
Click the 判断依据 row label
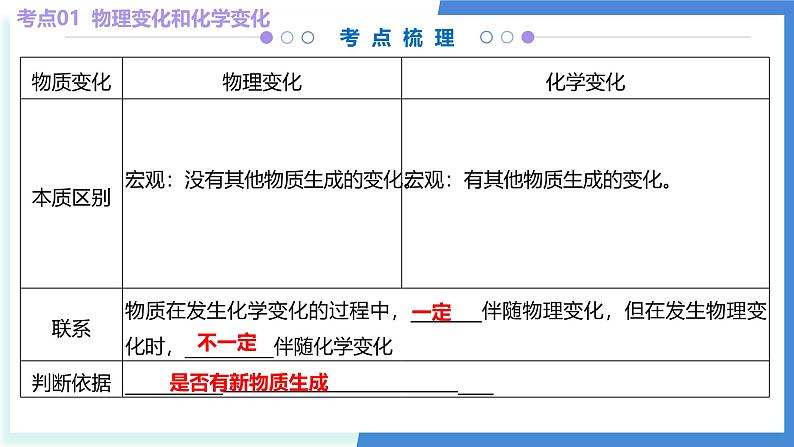71,383
